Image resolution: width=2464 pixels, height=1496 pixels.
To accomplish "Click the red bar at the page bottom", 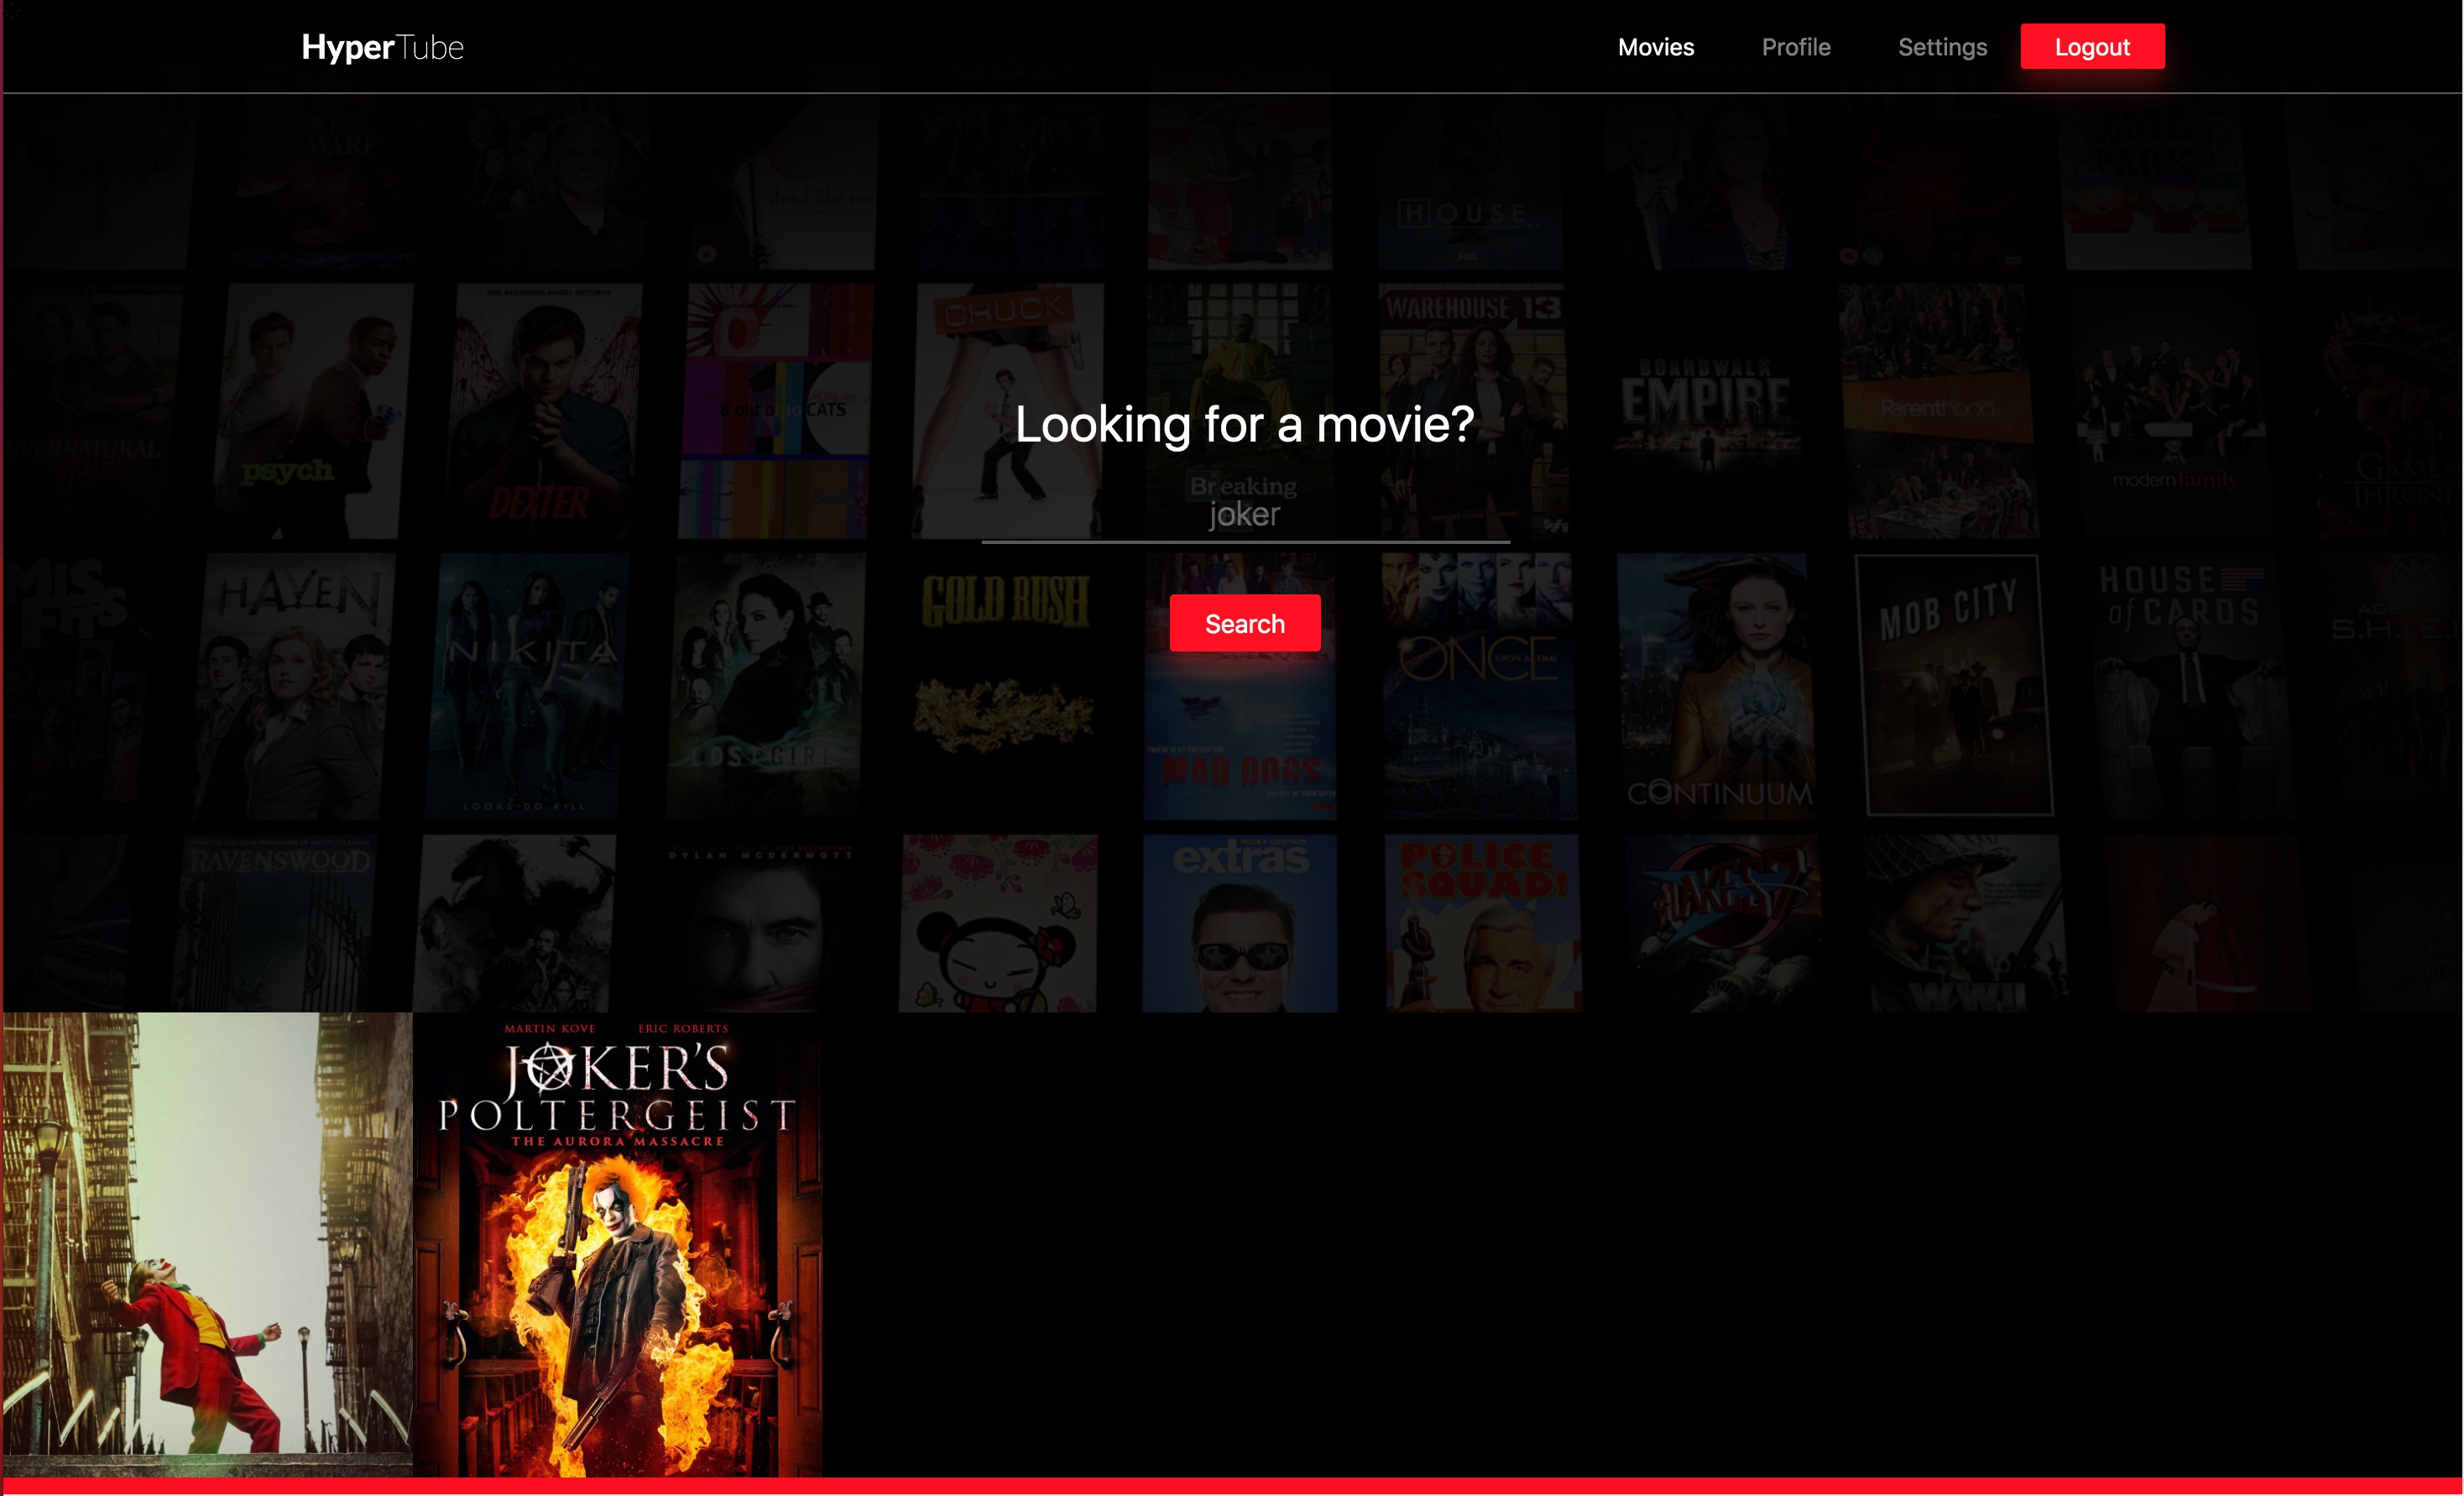I will pyautogui.click(x=1232, y=1486).
